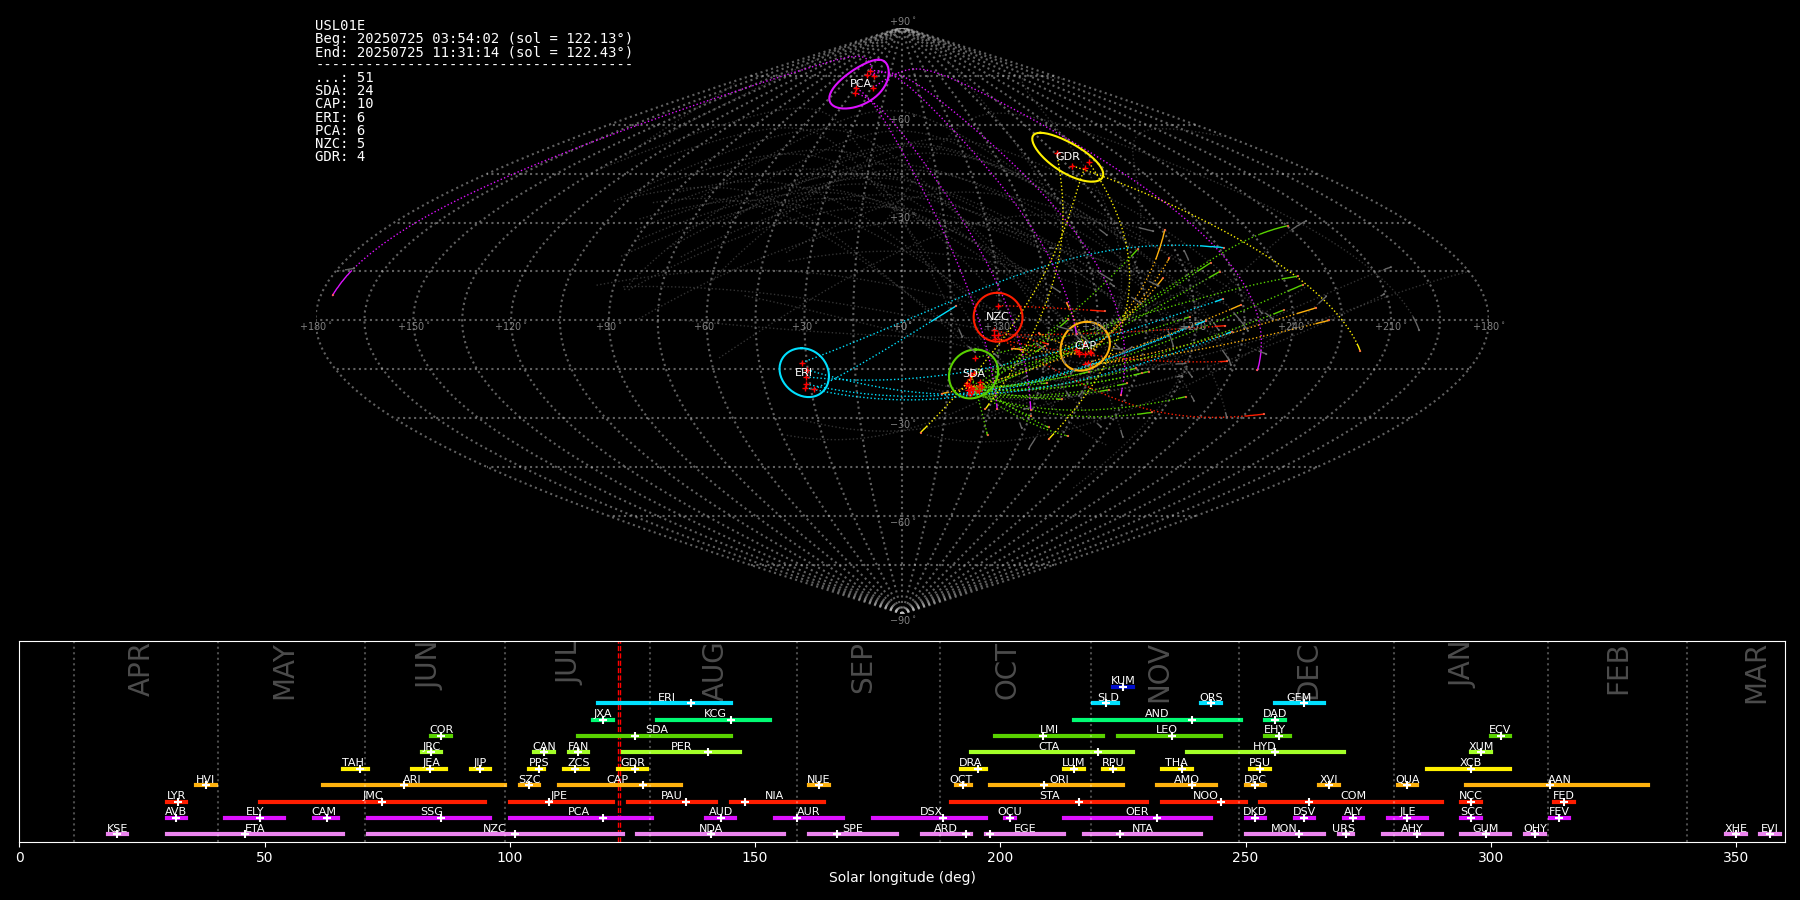This screenshot has width=1800, height=900.
Task: Click the 'SDA: 24' count in legend
Action: tap(344, 91)
